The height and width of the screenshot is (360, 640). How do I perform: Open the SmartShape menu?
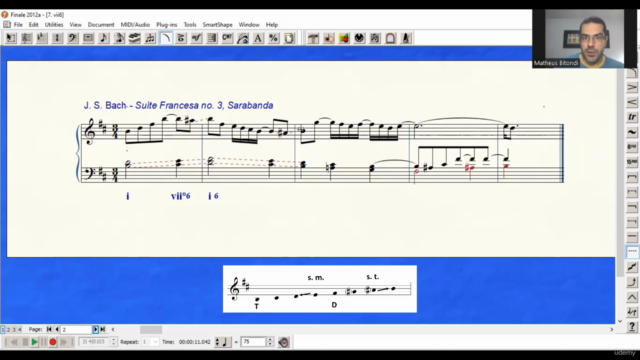pyautogui.click(x=218, y=25)
